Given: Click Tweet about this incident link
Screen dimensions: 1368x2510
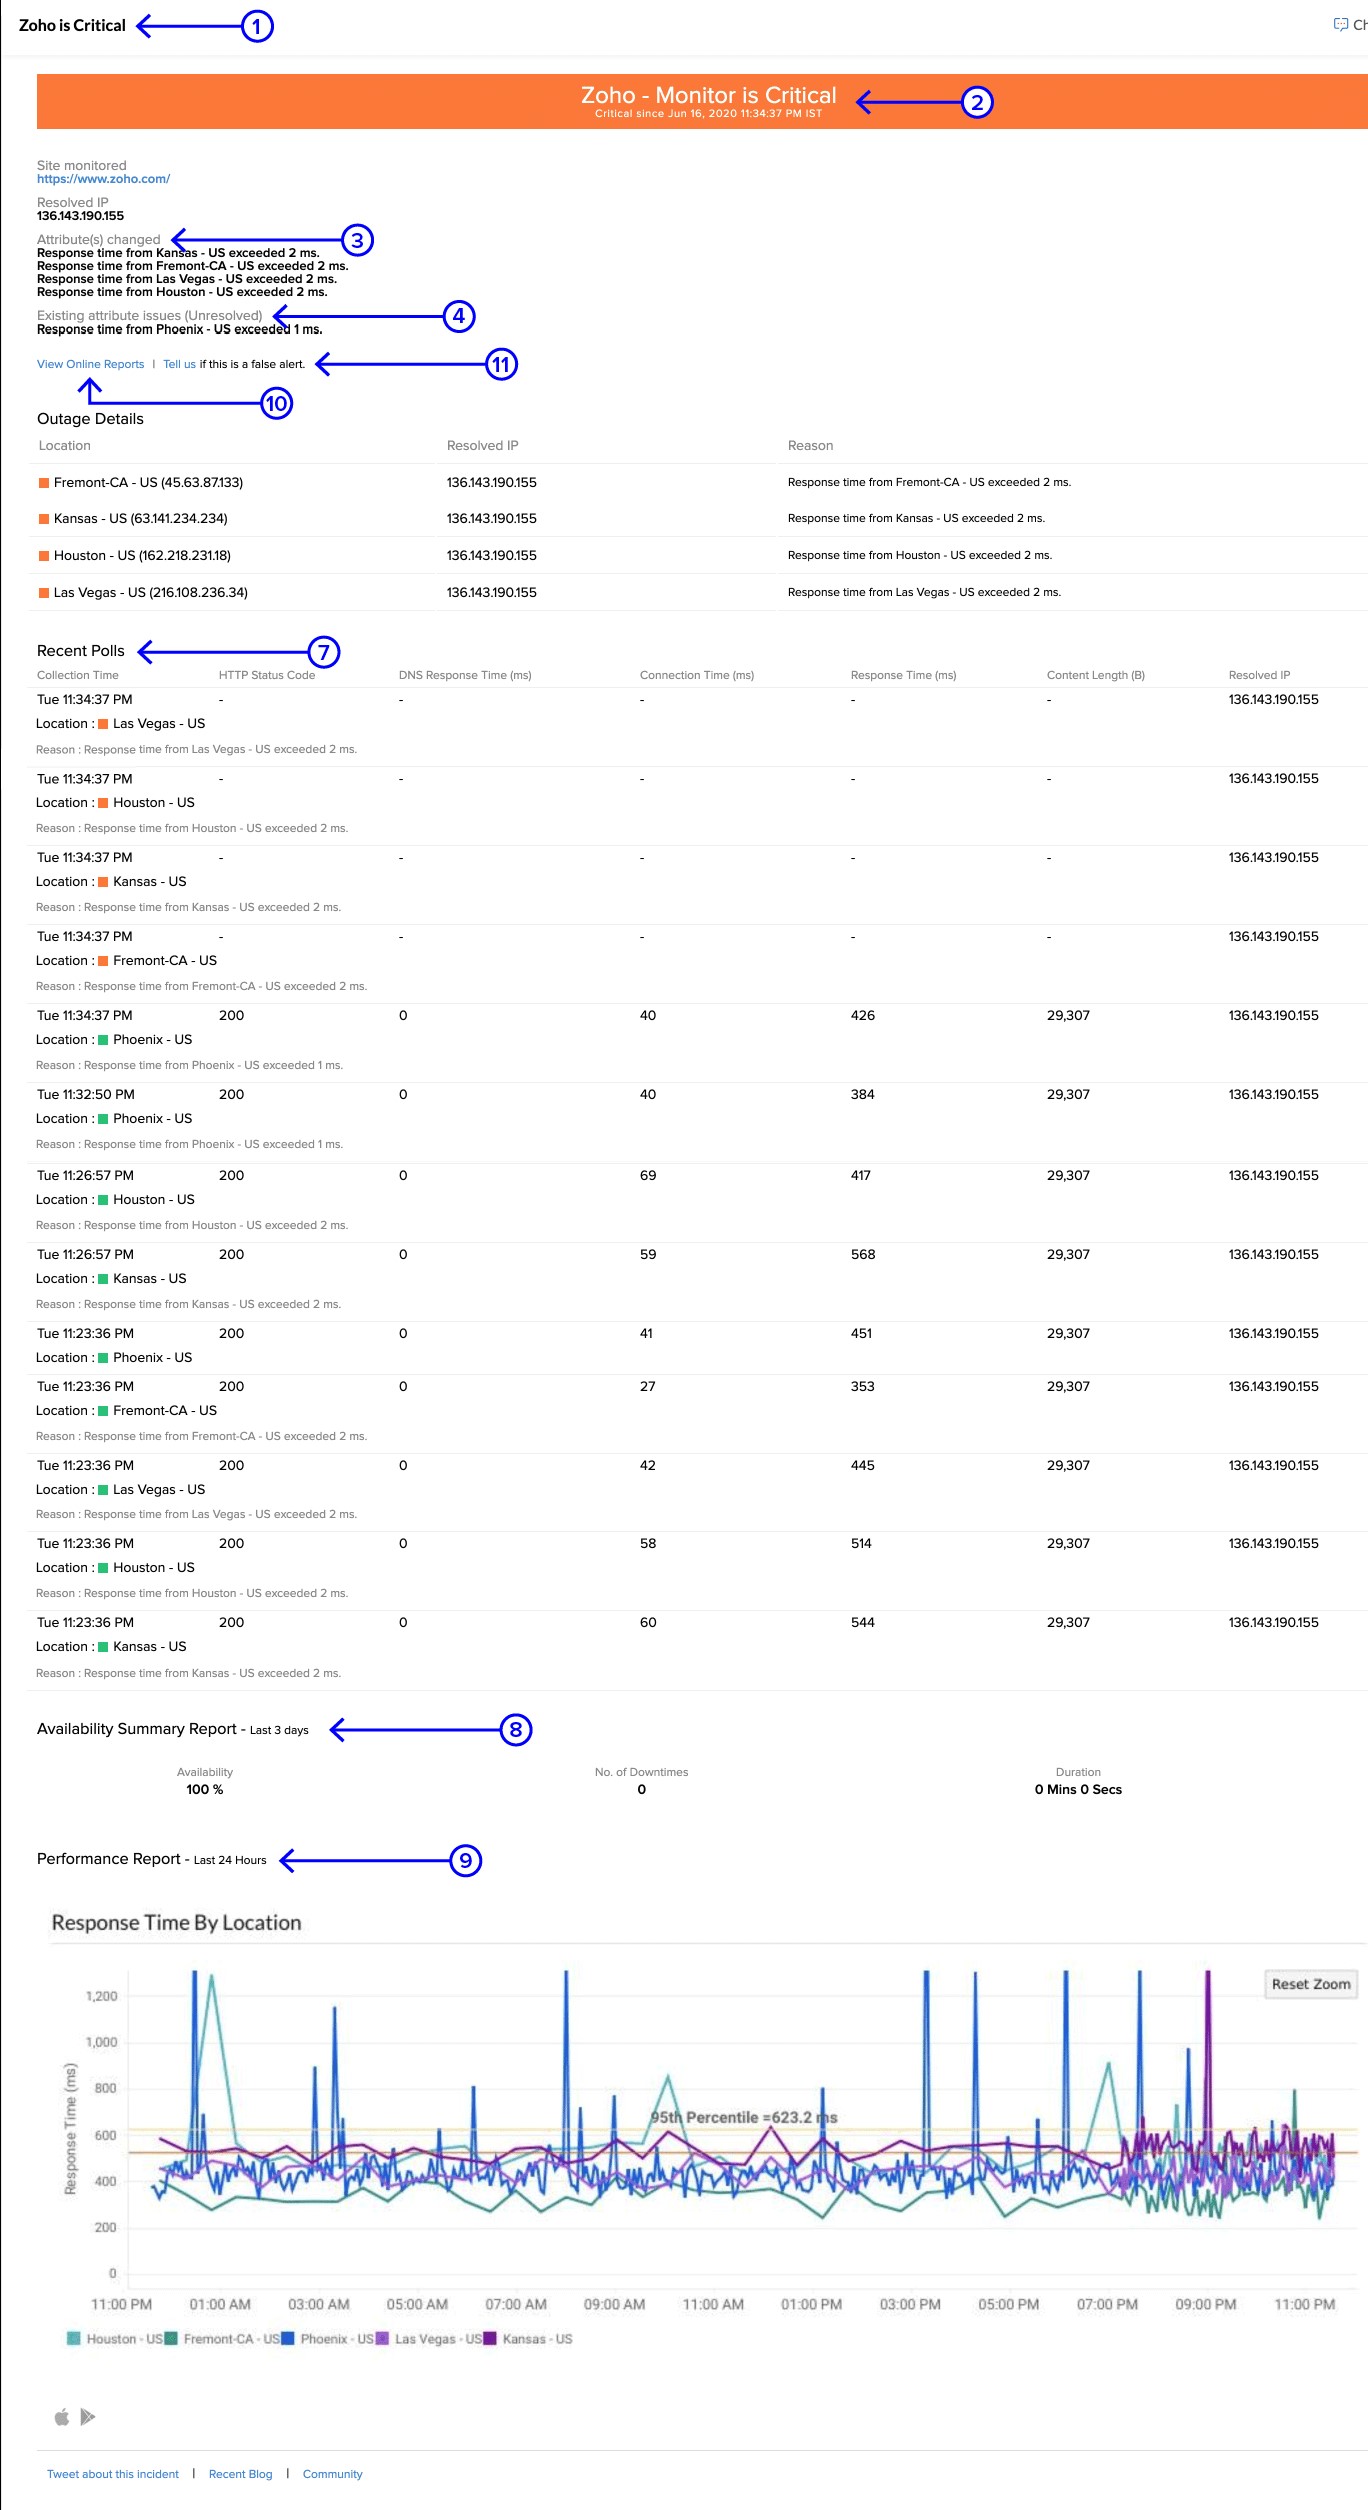Looking at the screenshot, I should [113, 2474].
